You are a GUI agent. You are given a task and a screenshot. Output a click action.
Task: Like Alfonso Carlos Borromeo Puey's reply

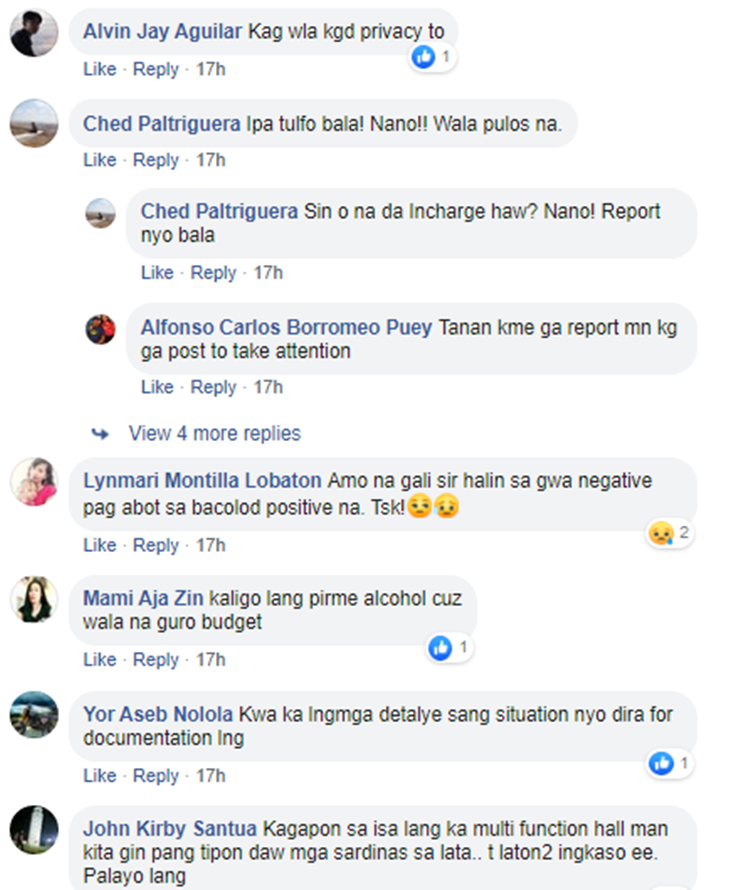pyautogui.click(x=157, y=387)
